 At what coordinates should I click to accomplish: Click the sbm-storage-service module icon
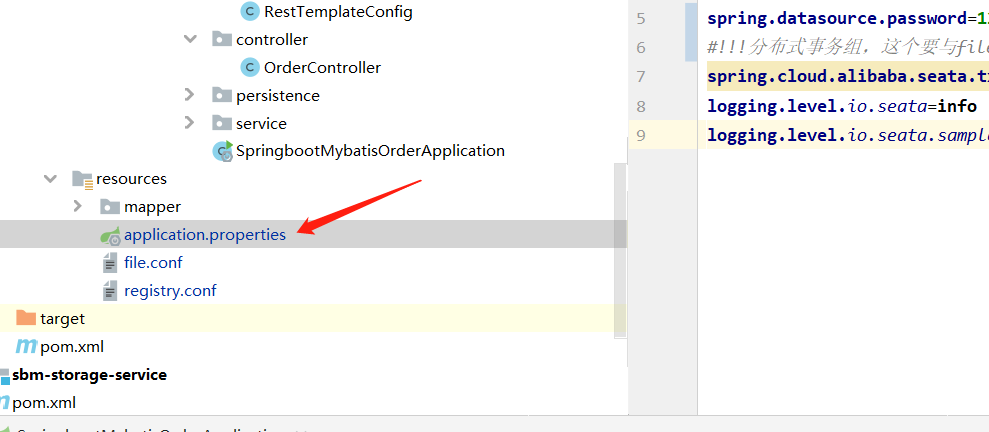(4, 376)
